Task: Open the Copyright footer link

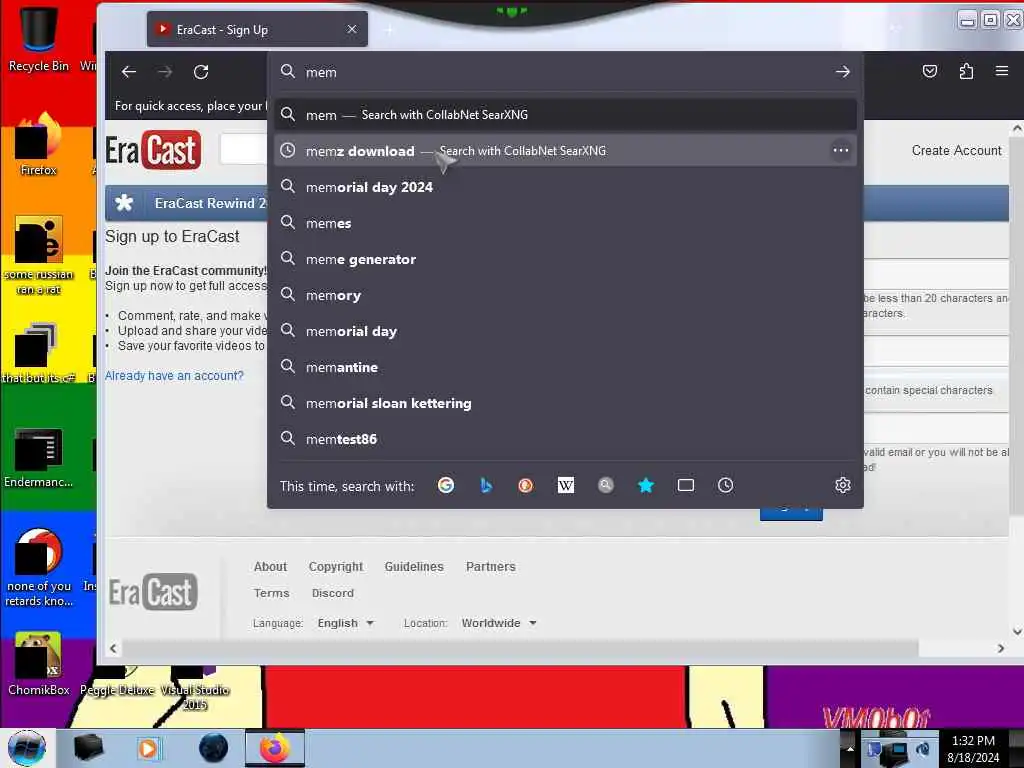Action: [x=336, y=566]
